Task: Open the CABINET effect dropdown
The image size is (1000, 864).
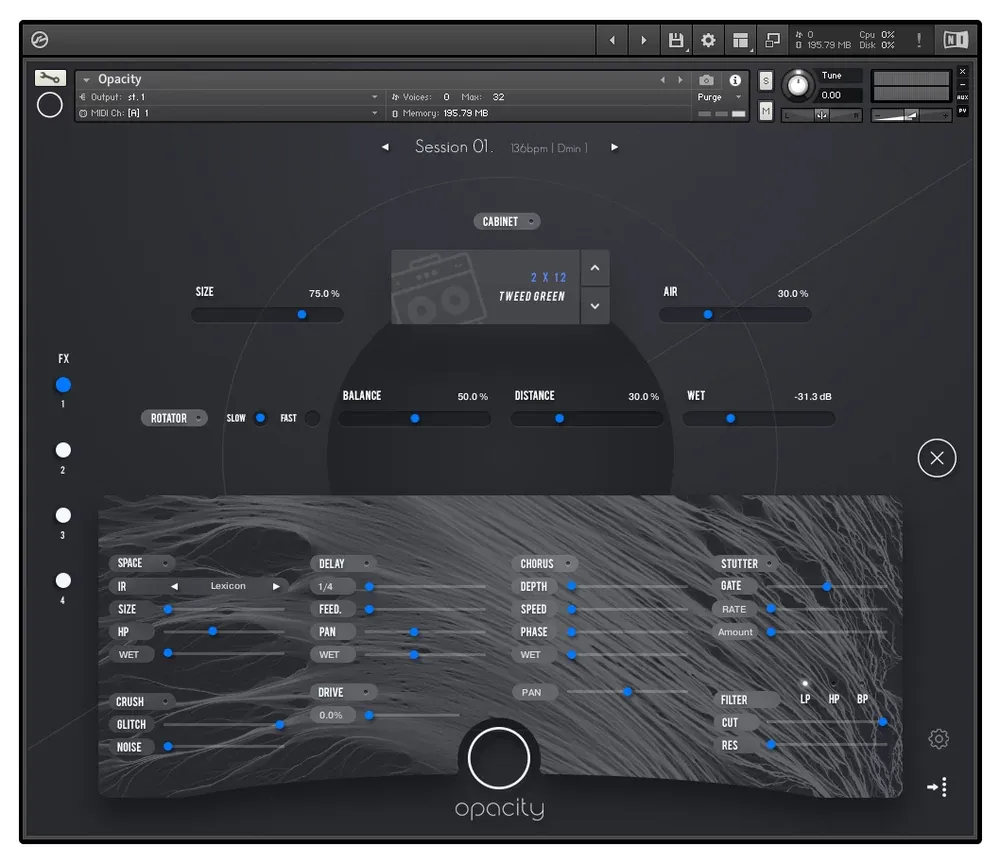Action: coord(506,221)
